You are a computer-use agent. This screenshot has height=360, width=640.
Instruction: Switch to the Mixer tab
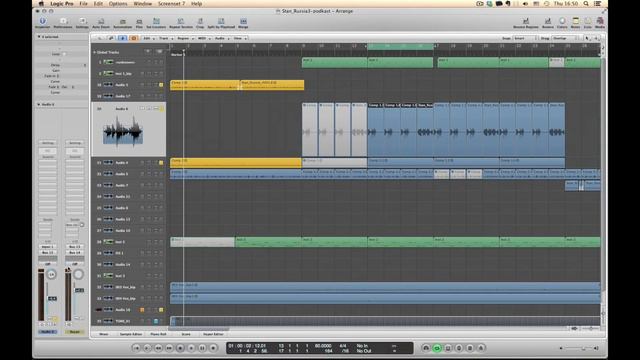[x=104, y=334]
